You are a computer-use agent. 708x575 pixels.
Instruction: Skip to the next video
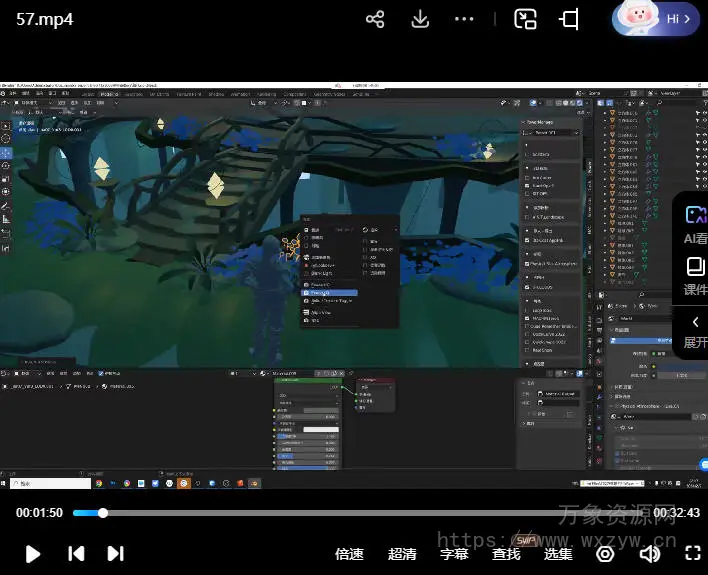115,553
